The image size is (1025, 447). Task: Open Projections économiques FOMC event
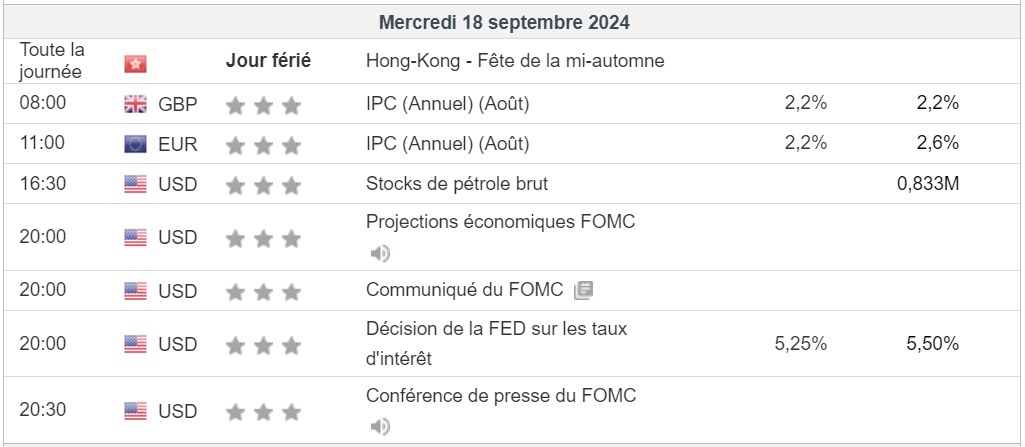click(x=500, y=221)
